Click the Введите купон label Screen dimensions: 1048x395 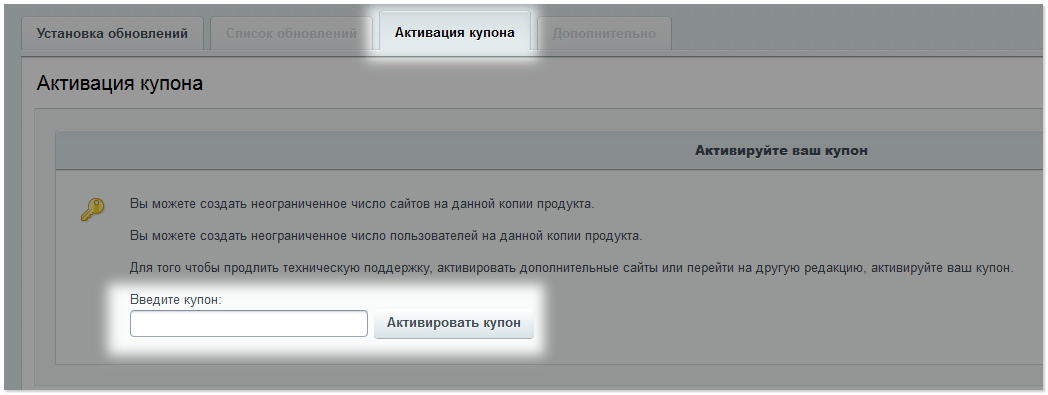(x=176, y=300)
